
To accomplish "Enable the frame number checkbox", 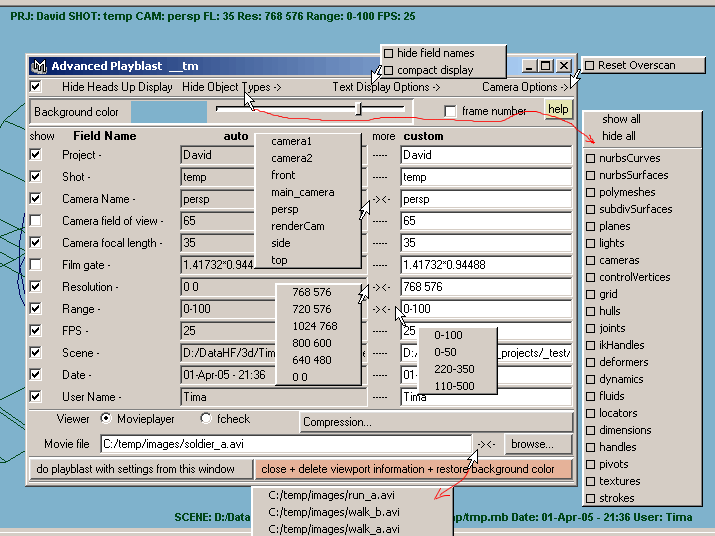I will click(450, 111).
